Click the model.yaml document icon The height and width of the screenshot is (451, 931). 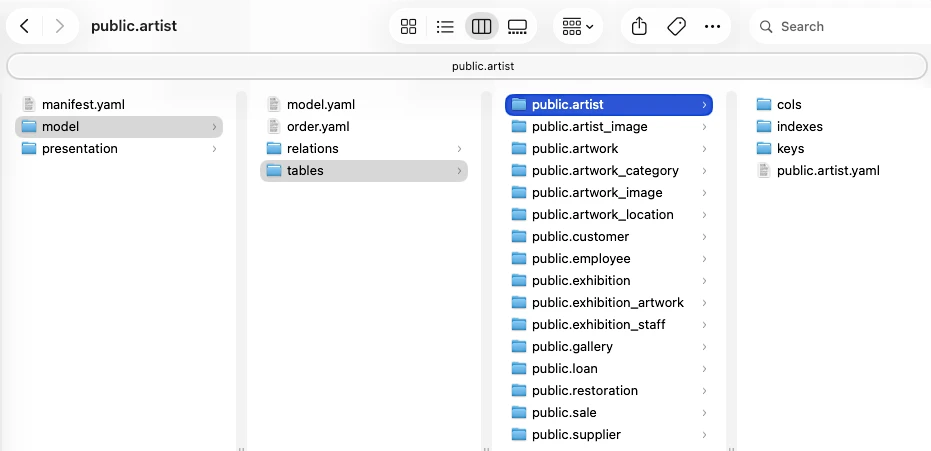274,104
